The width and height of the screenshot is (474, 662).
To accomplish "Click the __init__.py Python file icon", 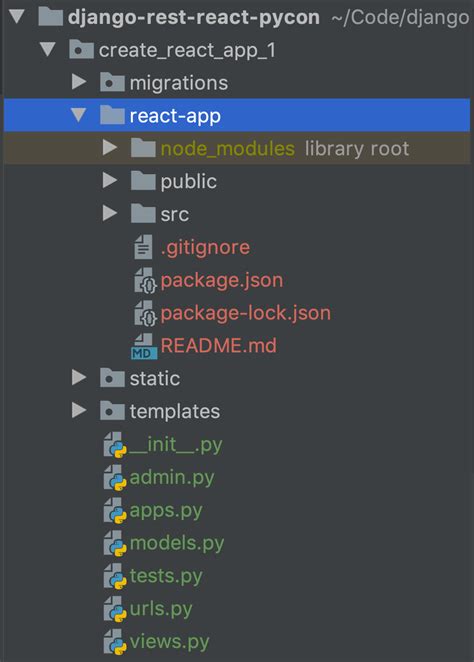I will point(115,445).
